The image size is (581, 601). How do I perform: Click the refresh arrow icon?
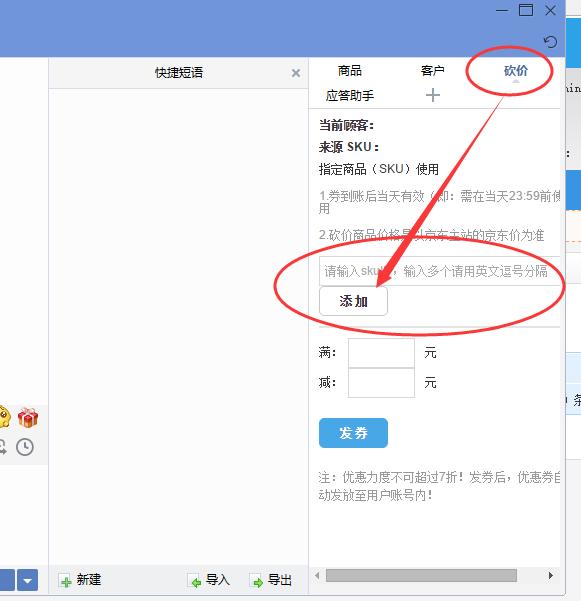tap(550, 41)
